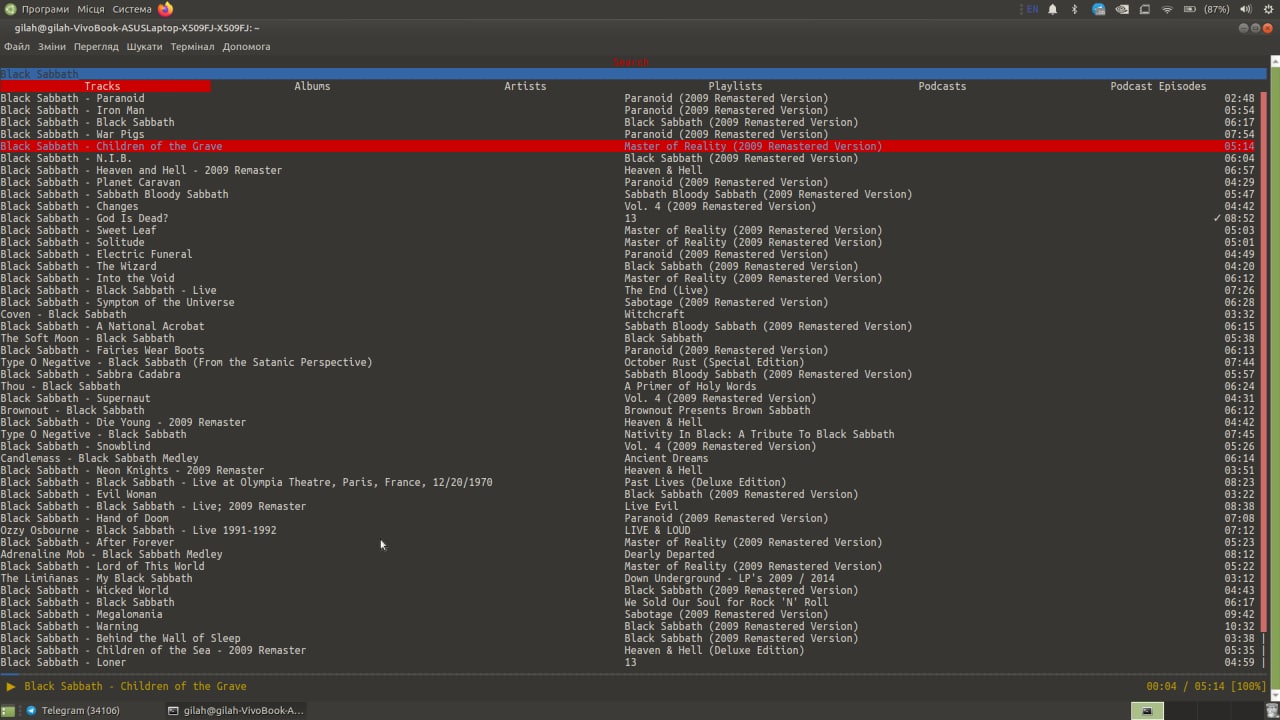Switch to gilah@gilah-VivoBook terminal taskbar button
The width and height of the screenshot is (1280, 720).
(x=235, y=711)
